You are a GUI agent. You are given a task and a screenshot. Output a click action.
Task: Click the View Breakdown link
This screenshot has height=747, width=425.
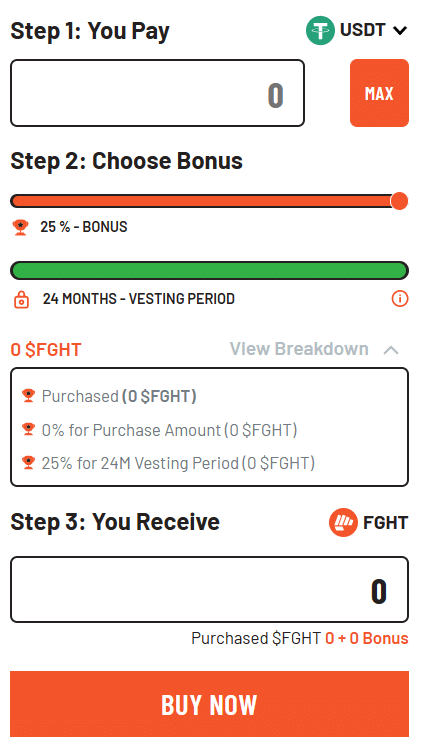299,349
